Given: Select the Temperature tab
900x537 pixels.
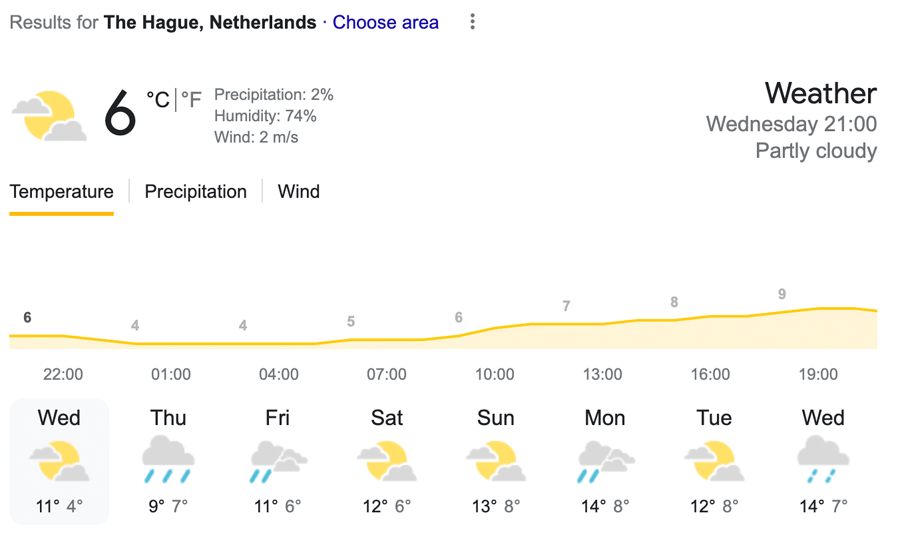Looking at the screenshot, I should coord(61,192).
